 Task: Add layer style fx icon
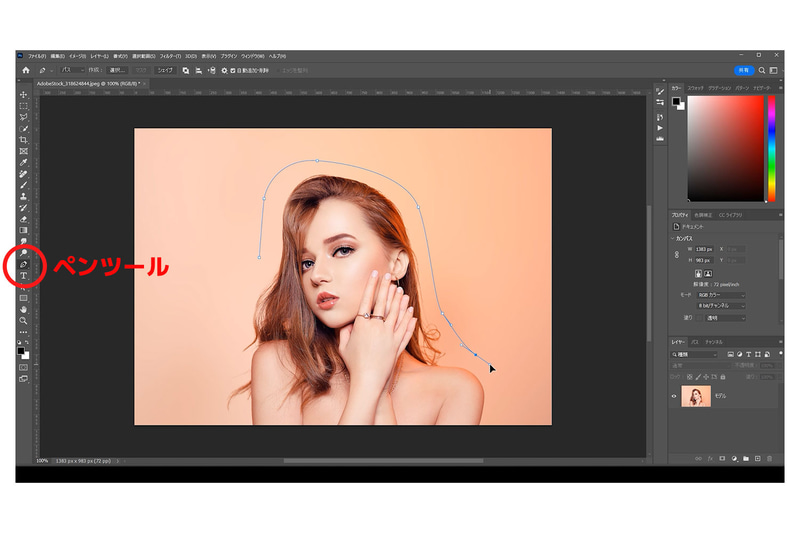(x=710, y=459)
